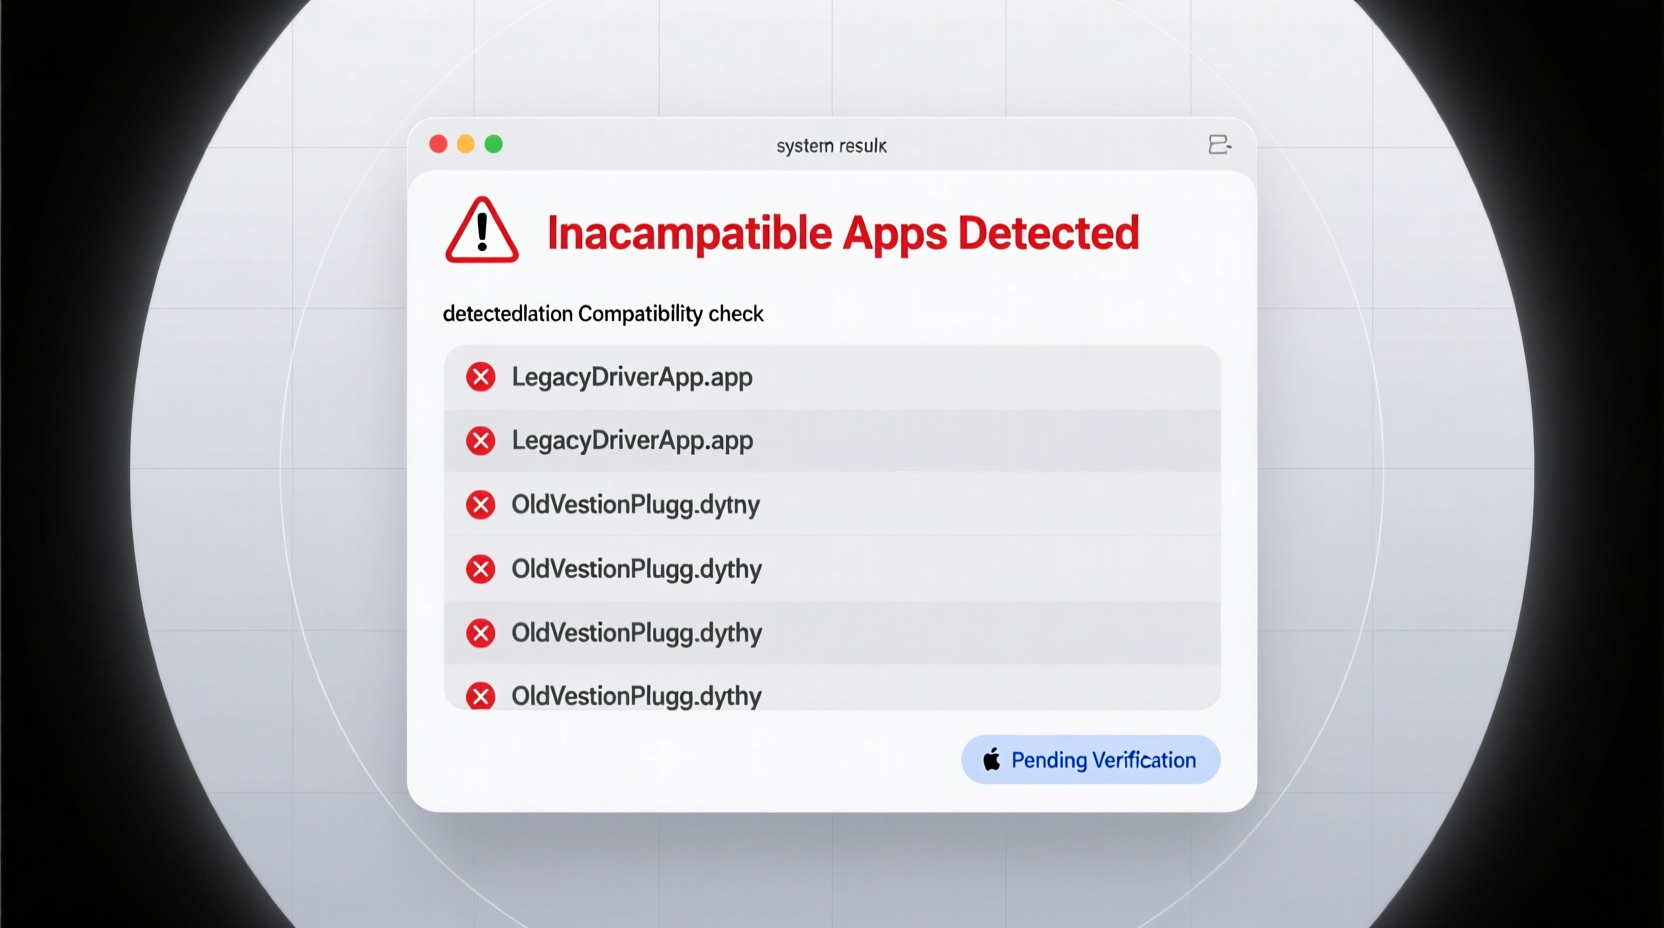The width and height of the screenshot is (1664, 928).
Task: Click the red warning triangle icon
Action: click(x=482, y=231)
